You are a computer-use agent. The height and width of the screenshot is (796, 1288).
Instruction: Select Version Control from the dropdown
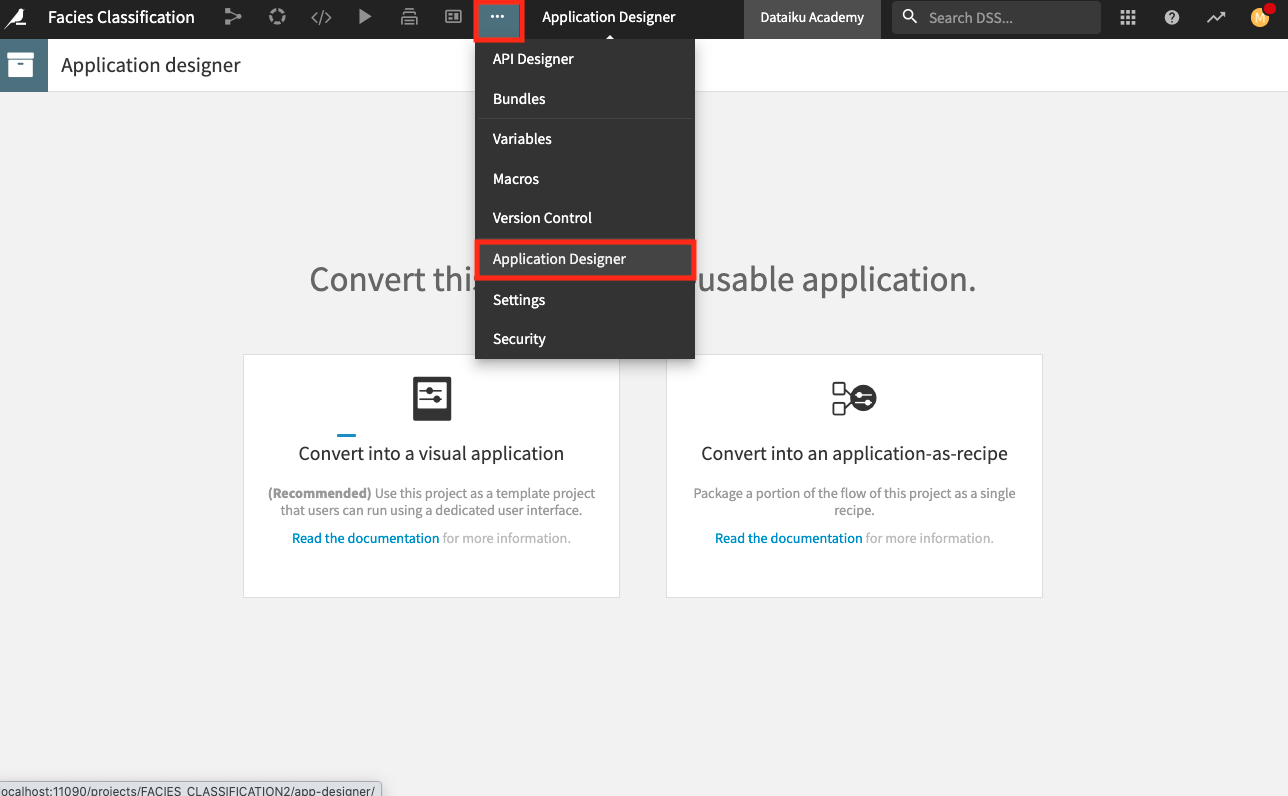click(541, 217)
